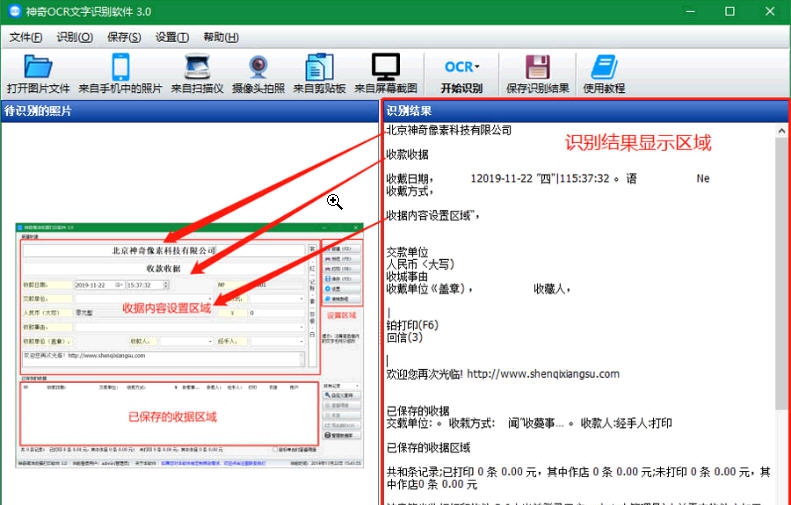Image resolution: width=791 pixels, height=505 pixels.
Task: Click result line 人民币〈大写)
Action: click(420, 264)
